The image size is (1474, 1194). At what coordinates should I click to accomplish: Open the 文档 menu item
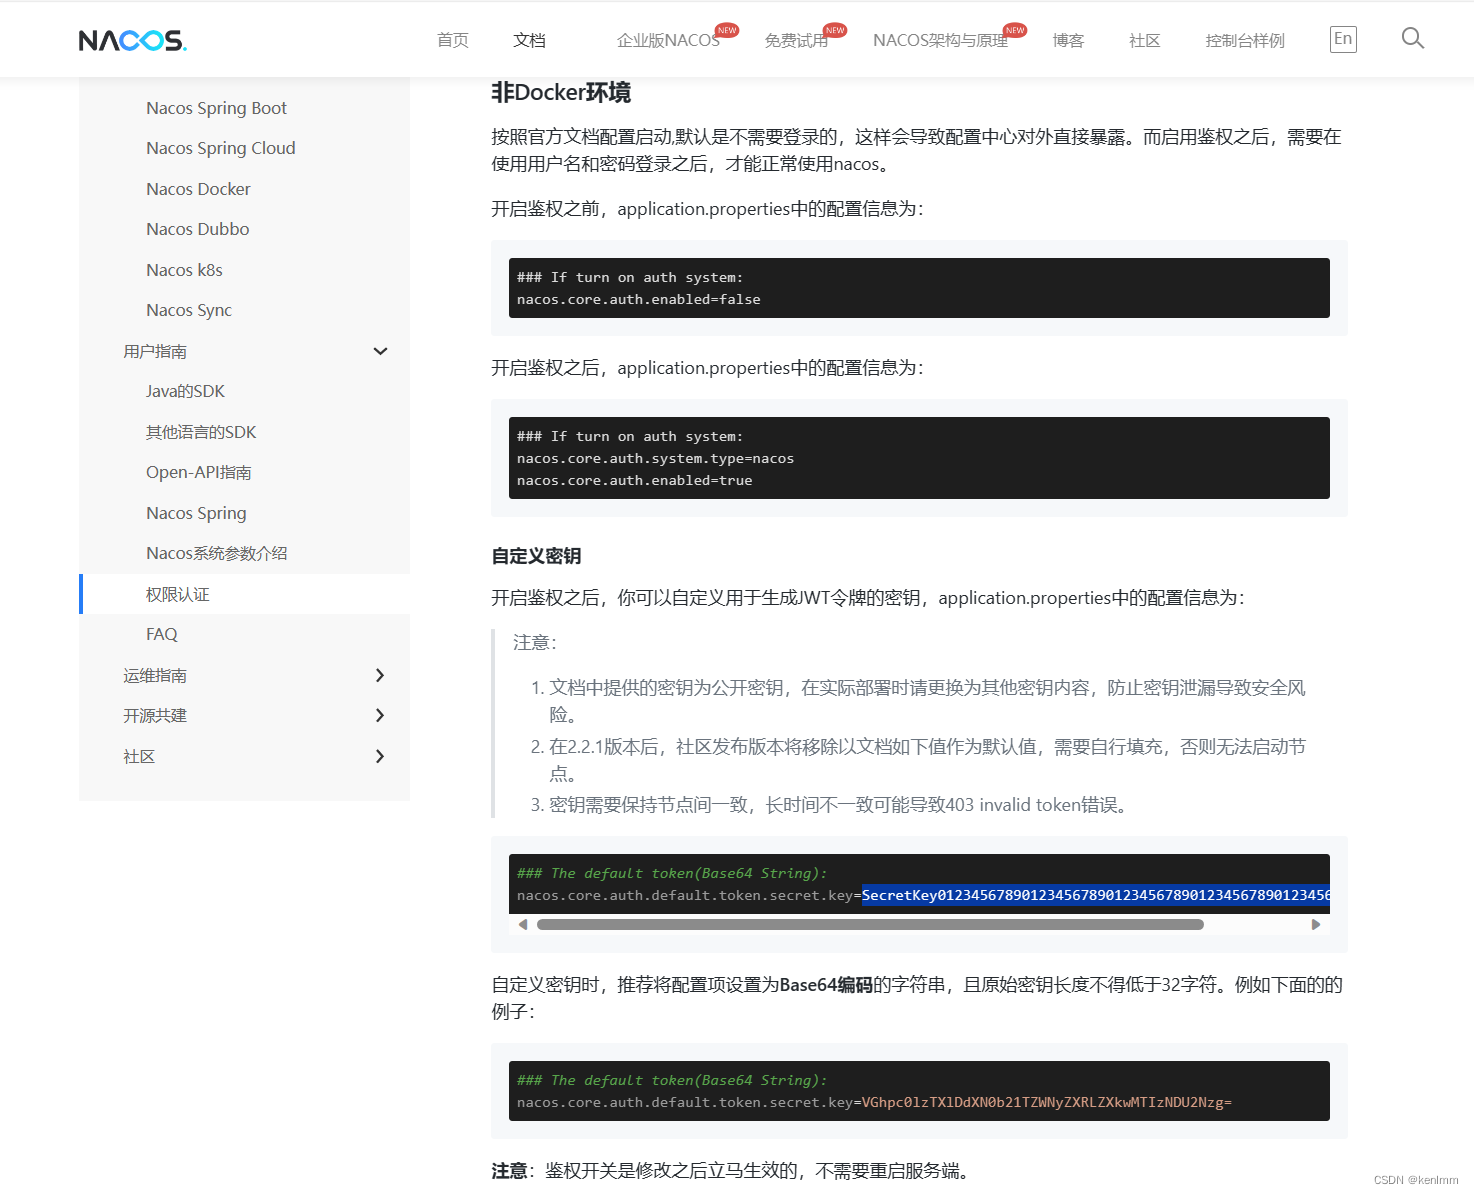[x=528, y=40]
